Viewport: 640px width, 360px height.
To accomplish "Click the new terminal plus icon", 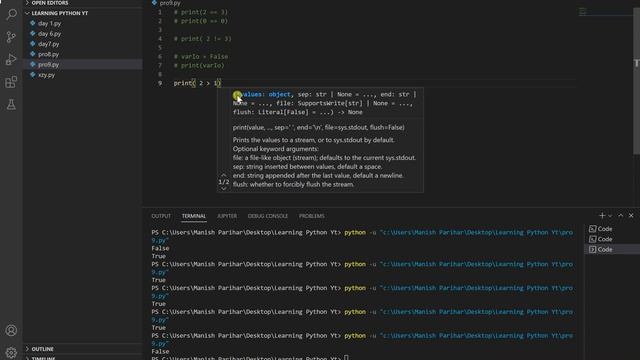I will (x=602, y=216).
